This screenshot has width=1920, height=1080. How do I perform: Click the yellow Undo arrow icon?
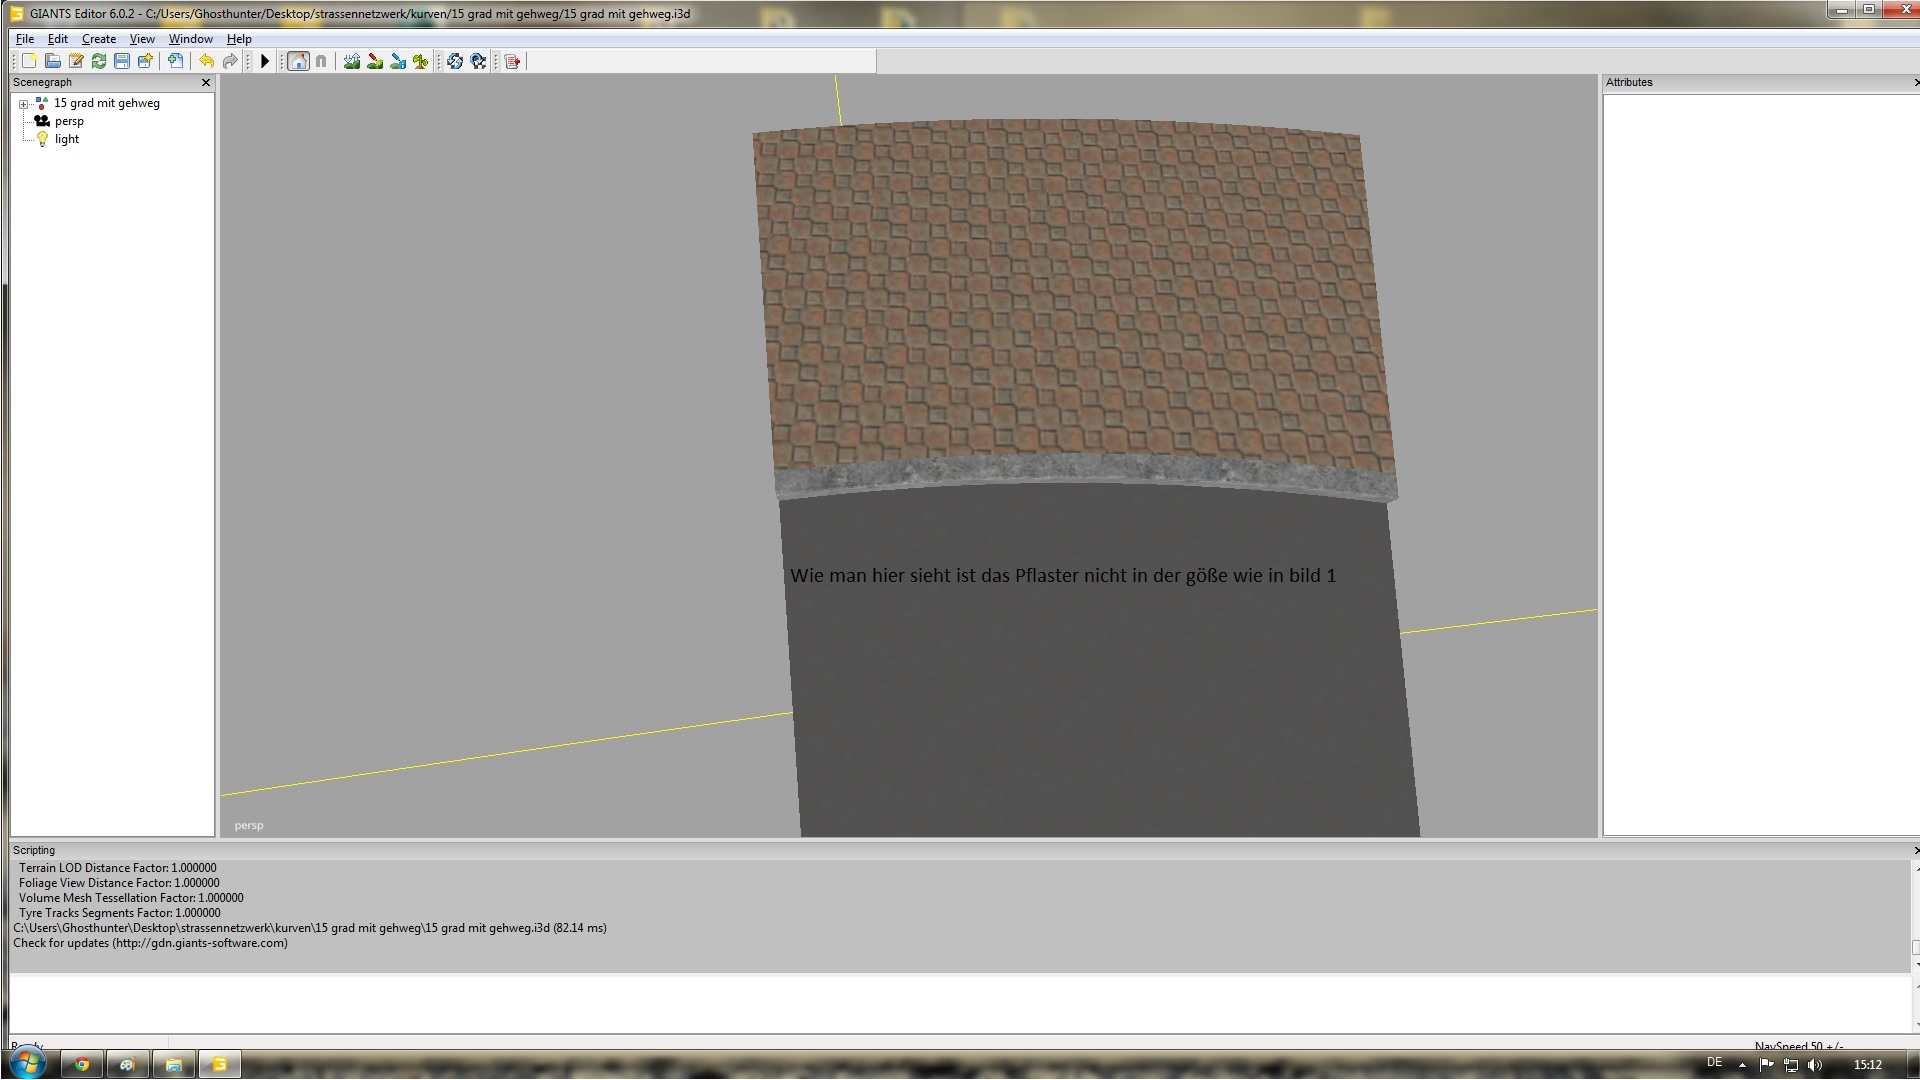(206, 61)
